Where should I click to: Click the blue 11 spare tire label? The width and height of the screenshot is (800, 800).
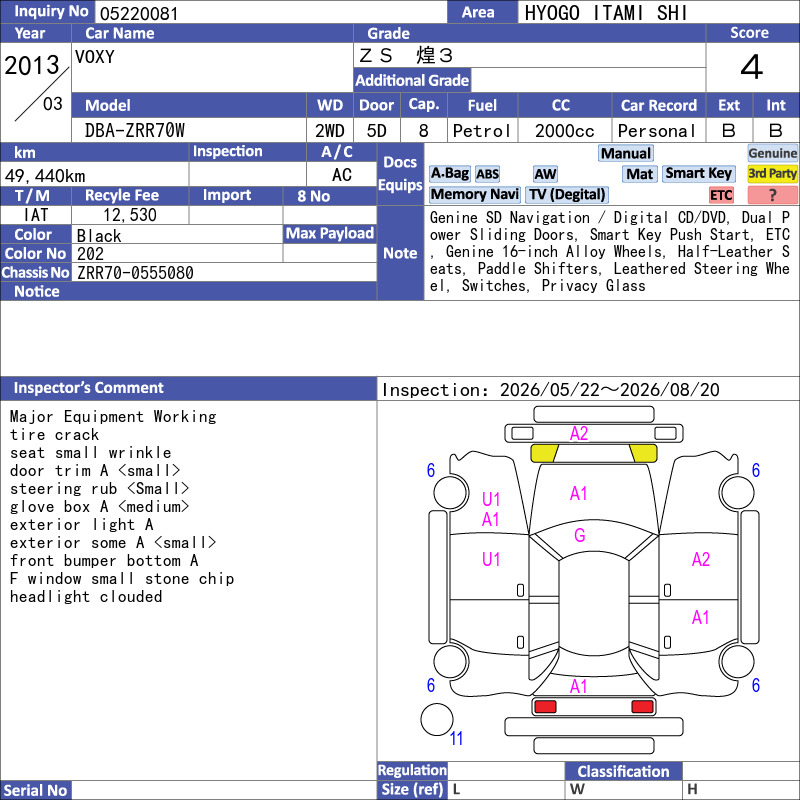click(x=456, y=738)
